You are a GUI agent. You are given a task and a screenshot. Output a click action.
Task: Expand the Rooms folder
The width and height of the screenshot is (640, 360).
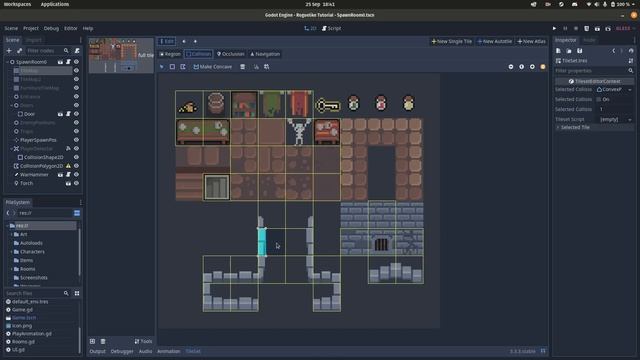11,269
